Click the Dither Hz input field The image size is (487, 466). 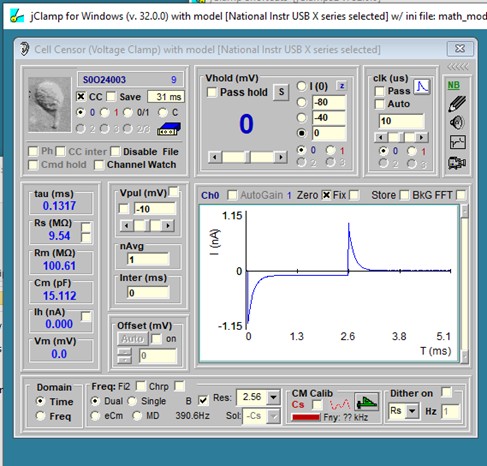(450, 412)
